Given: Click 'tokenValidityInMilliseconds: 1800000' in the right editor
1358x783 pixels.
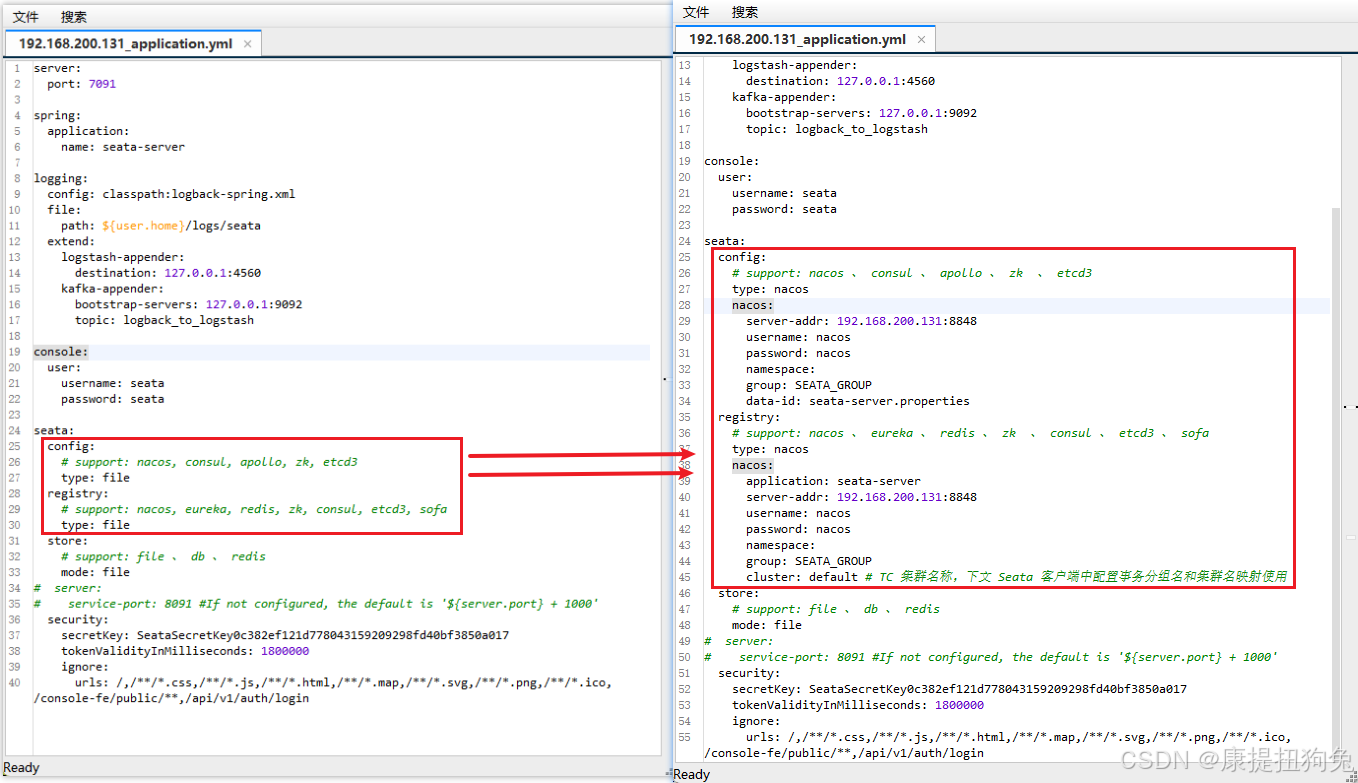Looking at the screenshot, I should 857,705.
